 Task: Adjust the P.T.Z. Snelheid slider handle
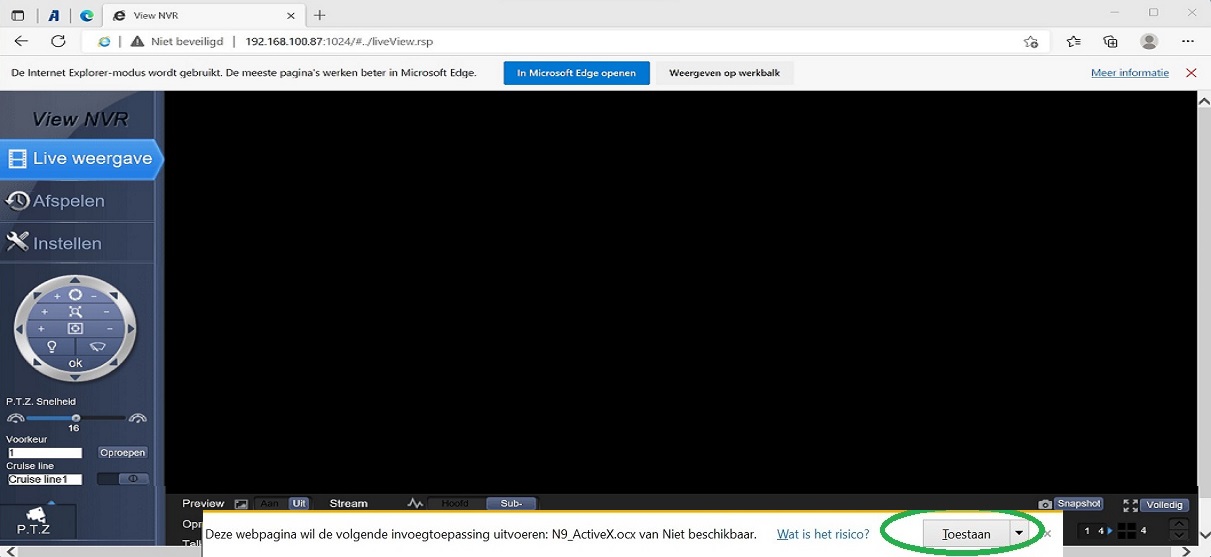tap(75, 418)
